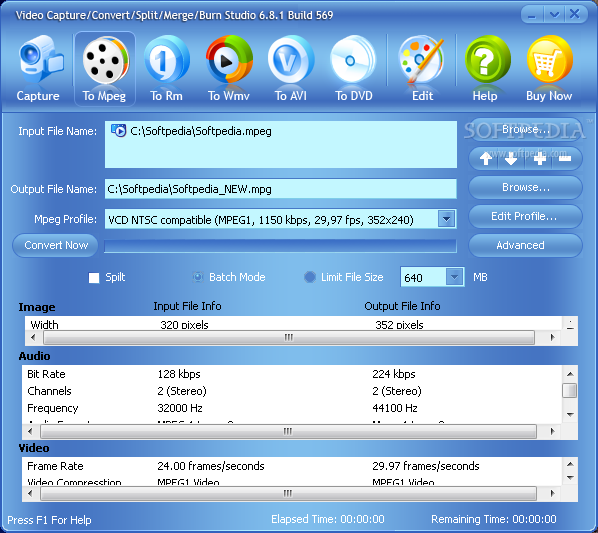The image size is (598, 533).
Task: Click the conversion progress bar
Action: pyautogui.click(x=280, y=246)
